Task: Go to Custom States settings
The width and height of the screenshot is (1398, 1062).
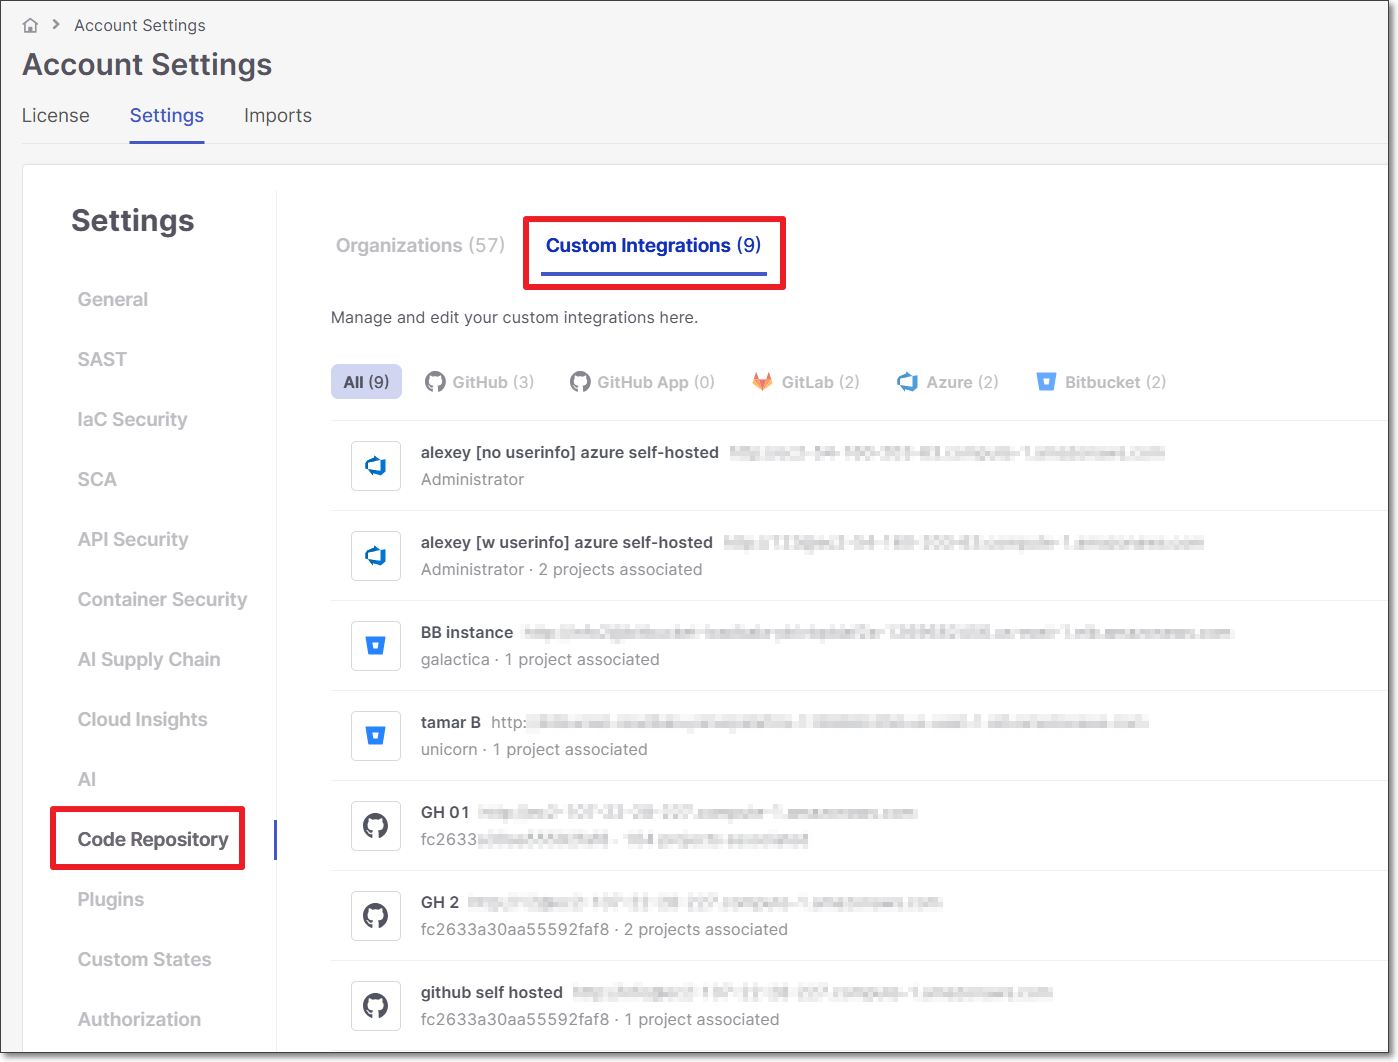Action: (x=145, y=960)
